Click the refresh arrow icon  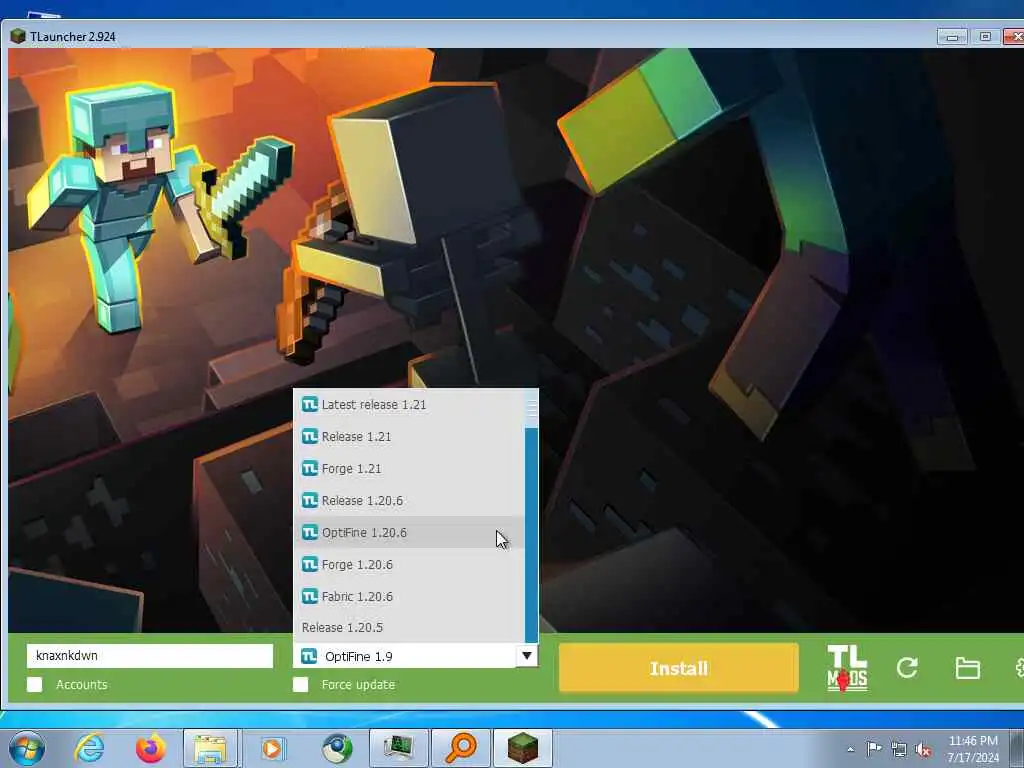point(907,667)
